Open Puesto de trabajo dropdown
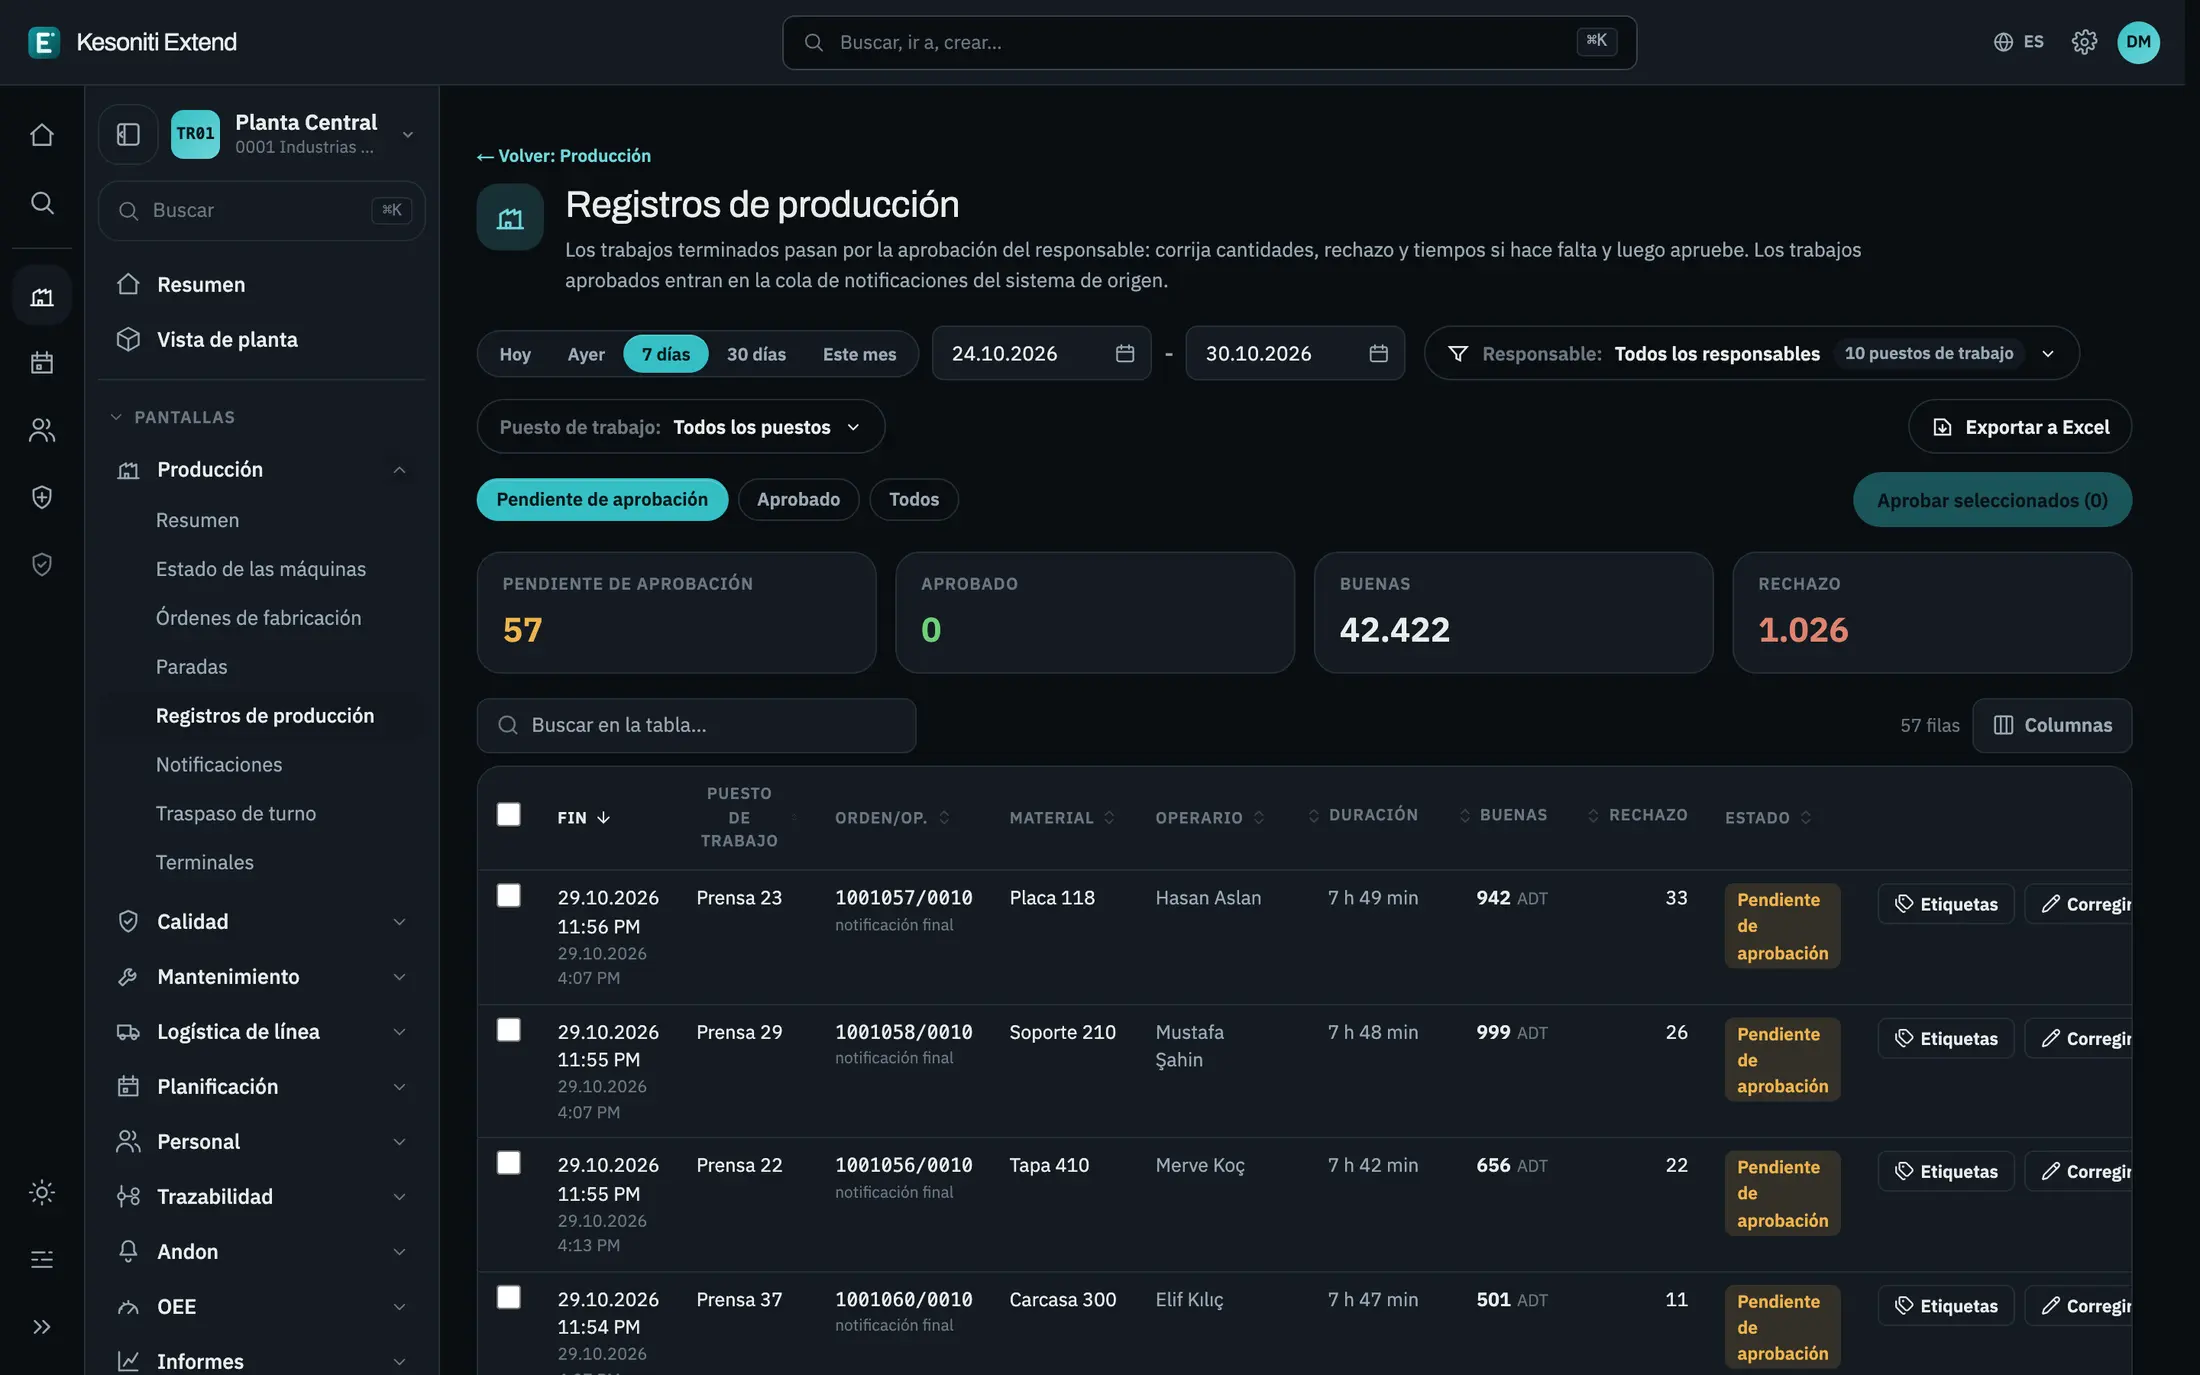 (x=680, y=427)
